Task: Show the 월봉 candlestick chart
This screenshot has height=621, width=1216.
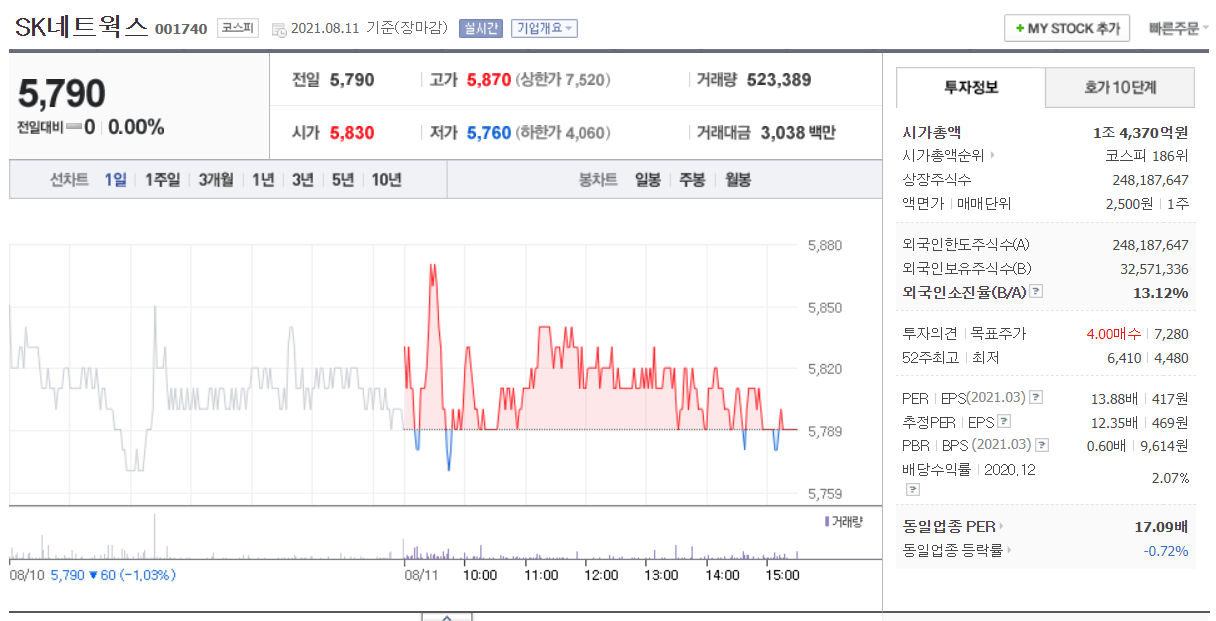Action: [x=737, y=180]
